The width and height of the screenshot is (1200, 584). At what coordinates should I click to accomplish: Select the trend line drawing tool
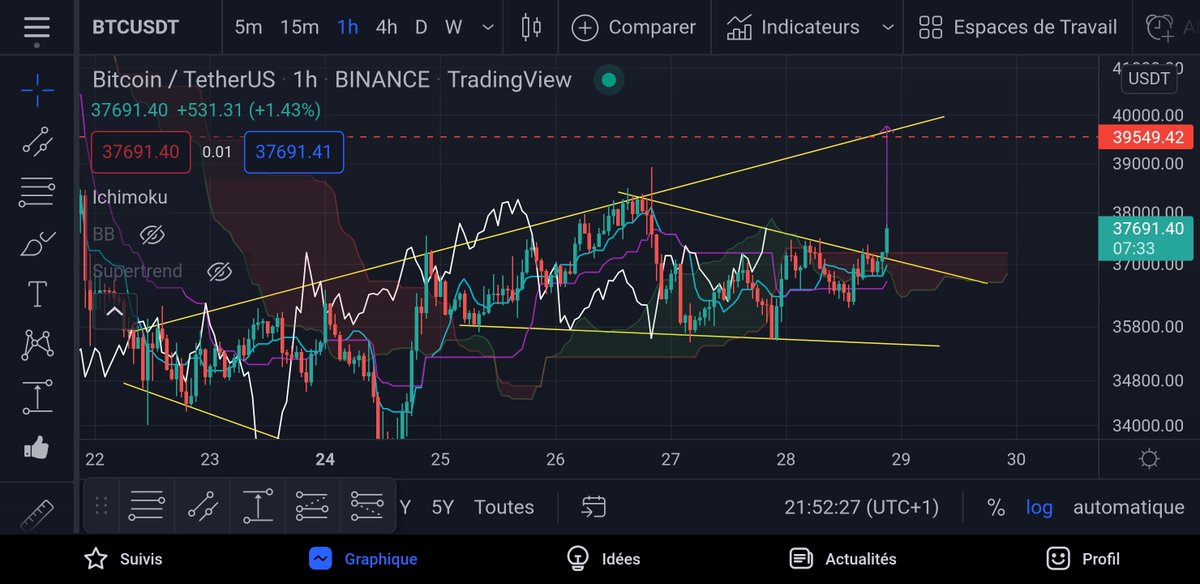pyautogui.click(x=37, y=141)
